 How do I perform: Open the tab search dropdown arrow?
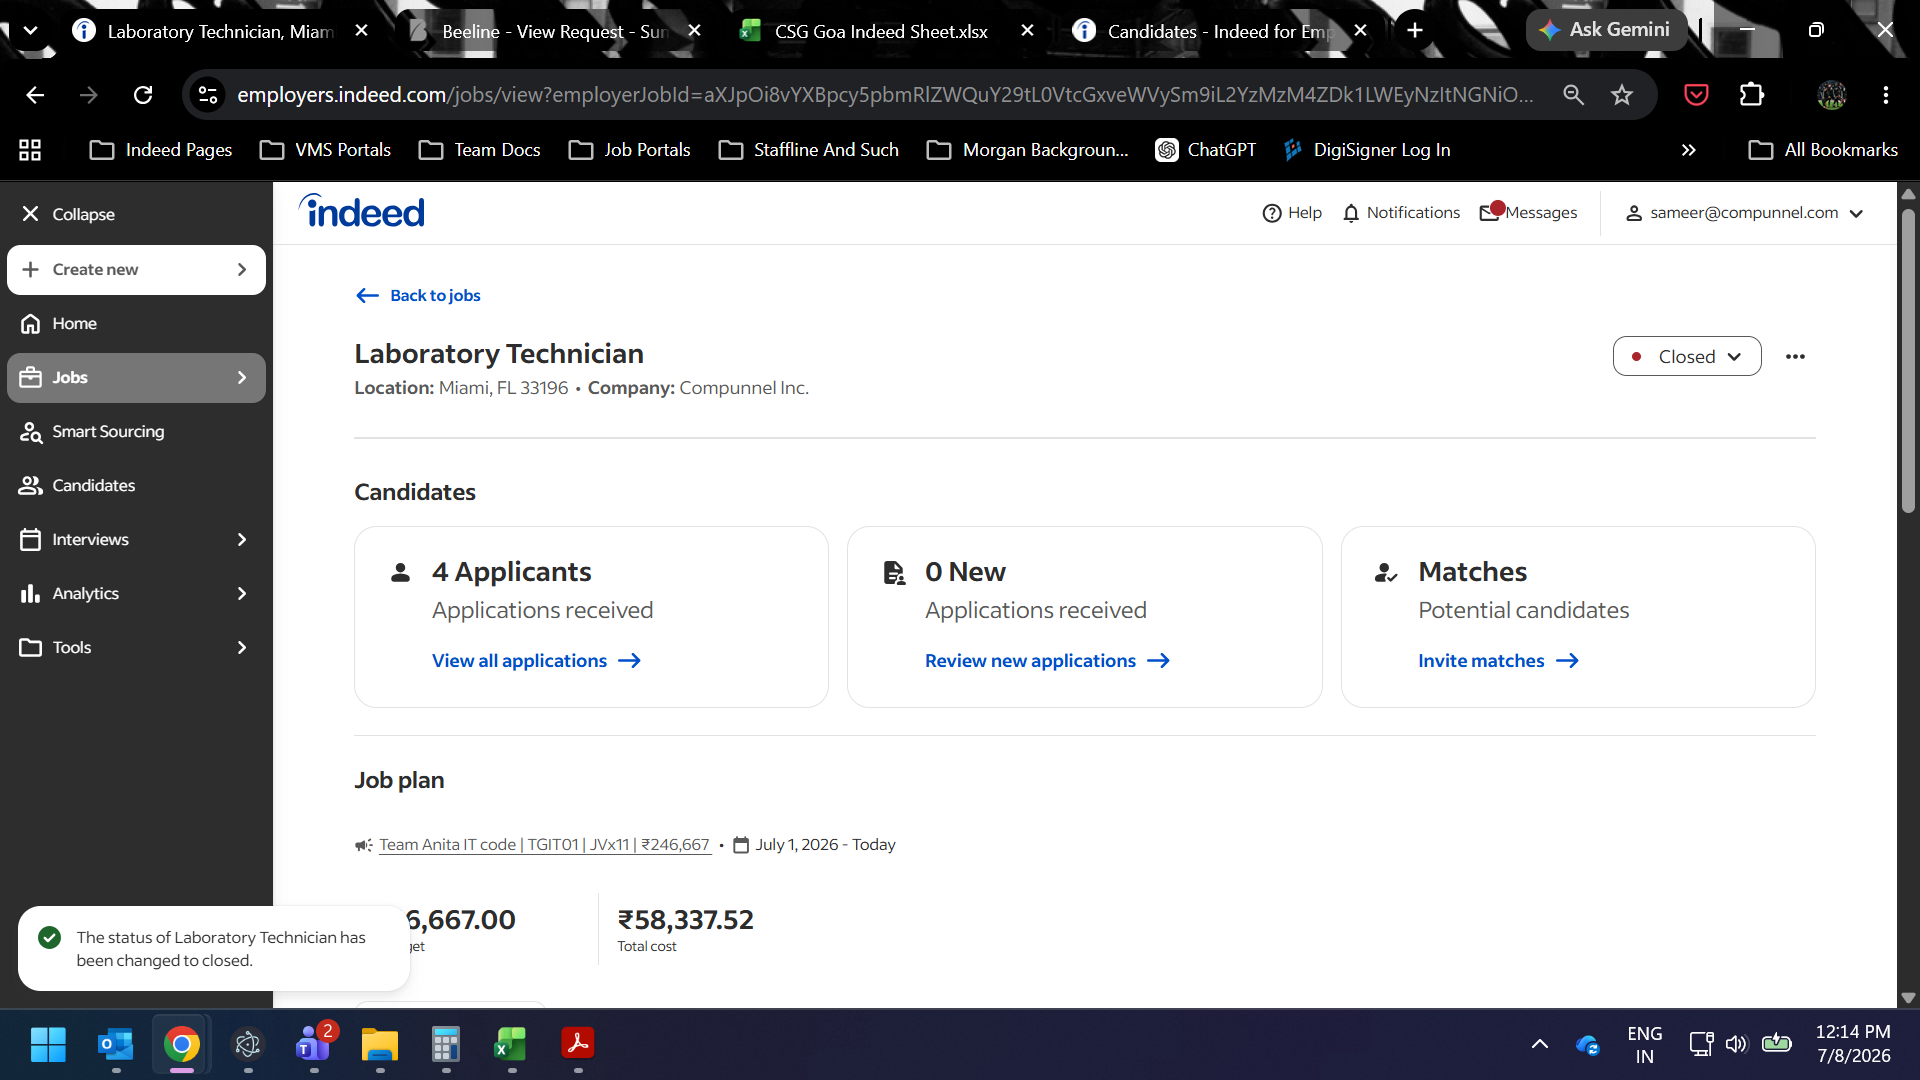click(31, 31)
